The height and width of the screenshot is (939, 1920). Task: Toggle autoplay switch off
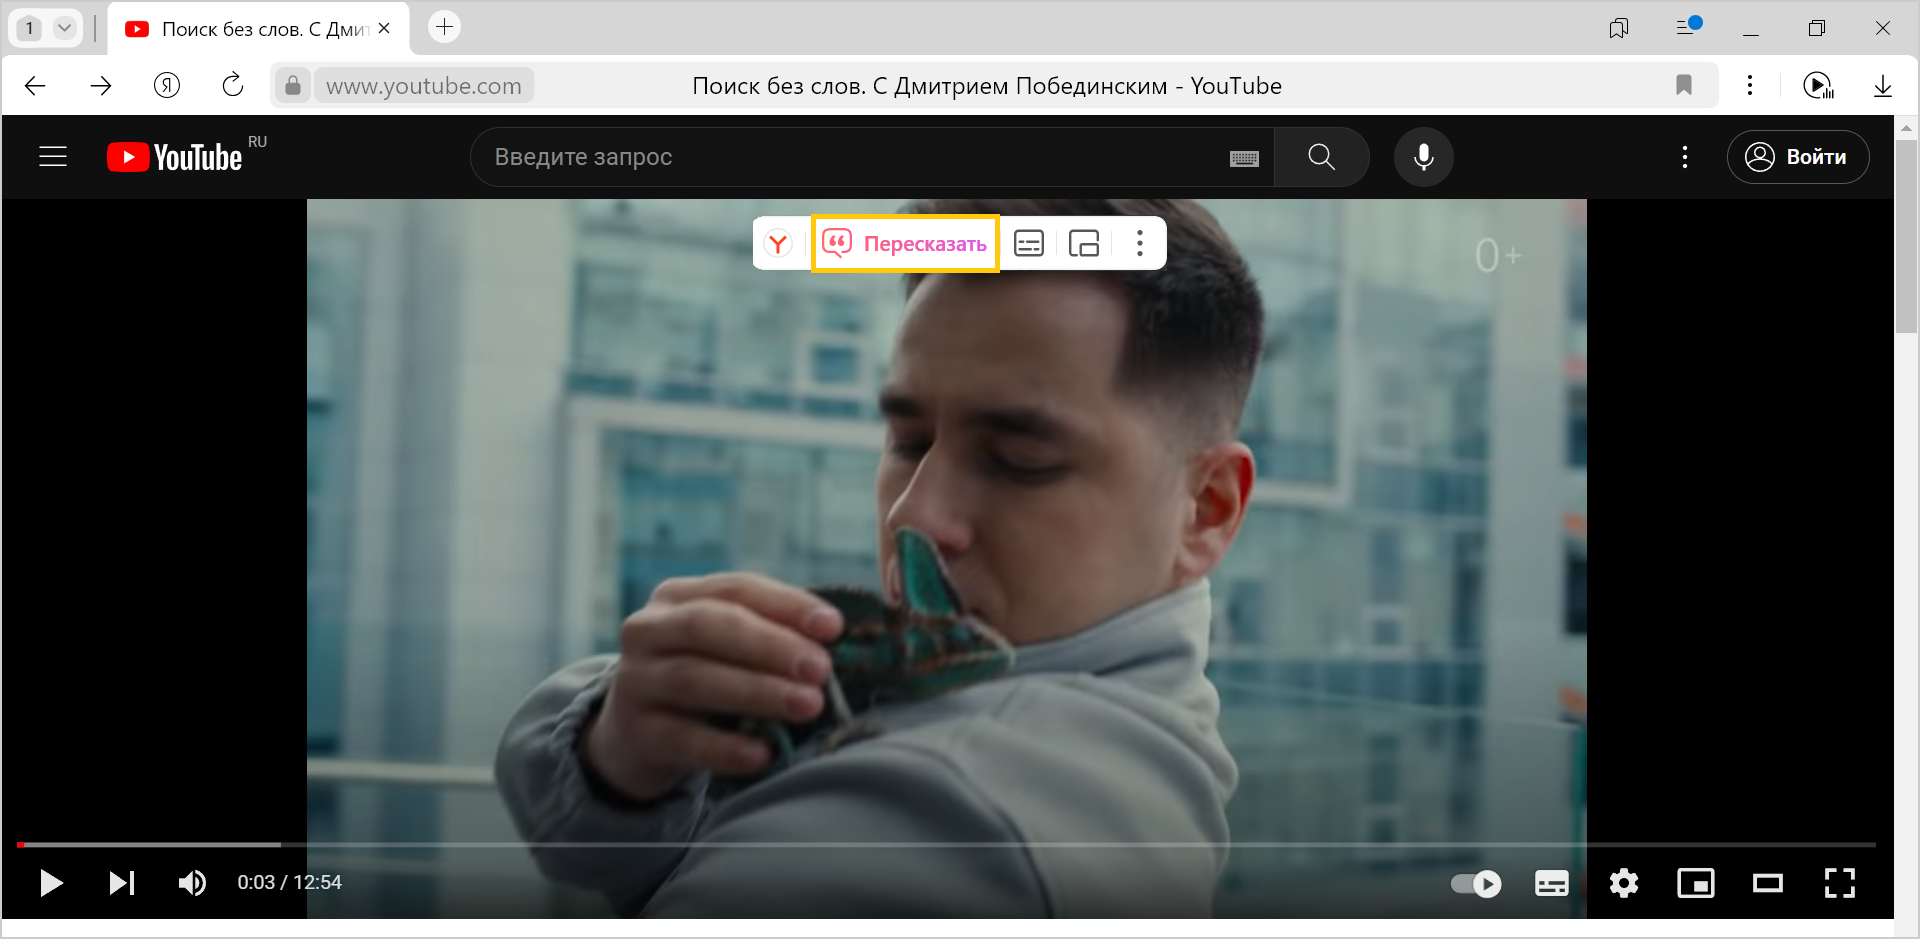point(1476,883)
